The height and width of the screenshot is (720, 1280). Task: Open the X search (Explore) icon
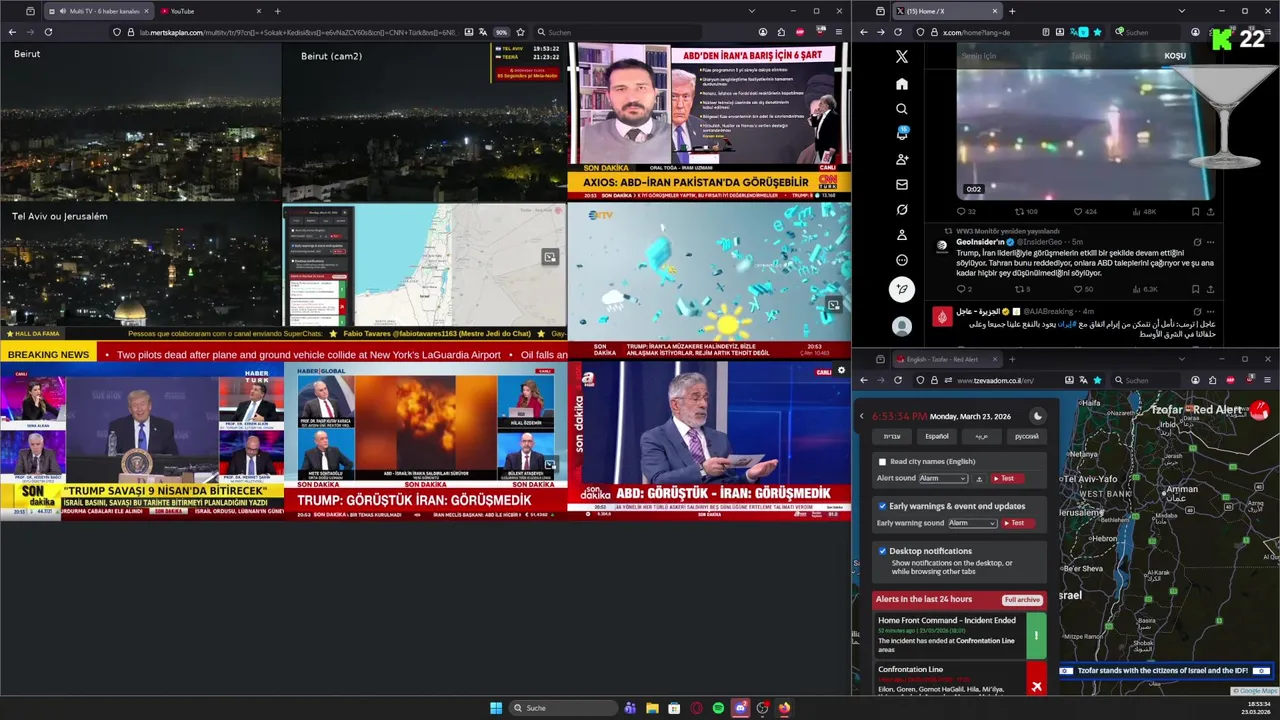click(901, 109)
